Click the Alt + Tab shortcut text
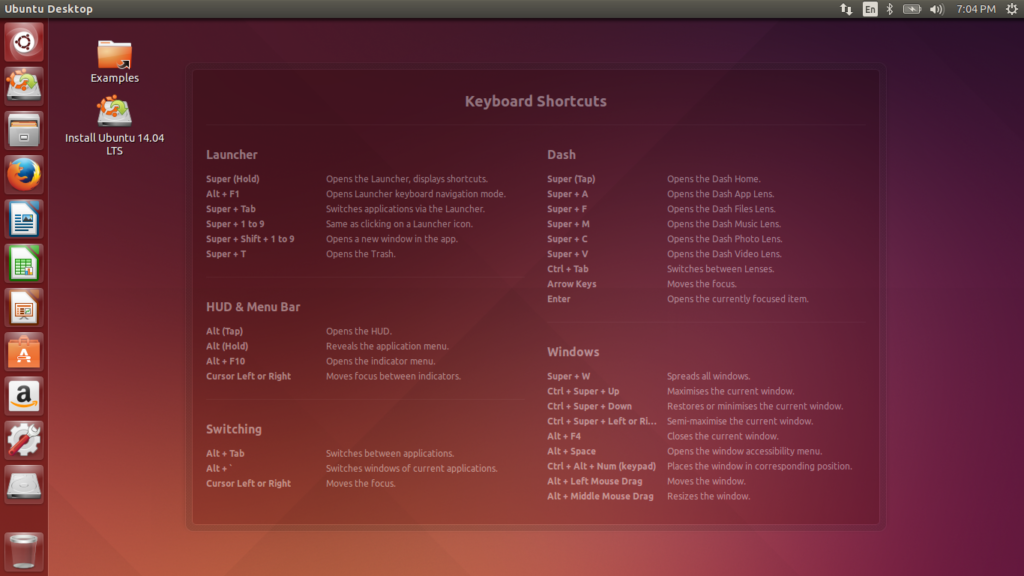Screen dimensions: 1024x576 [x=225, y=453]
